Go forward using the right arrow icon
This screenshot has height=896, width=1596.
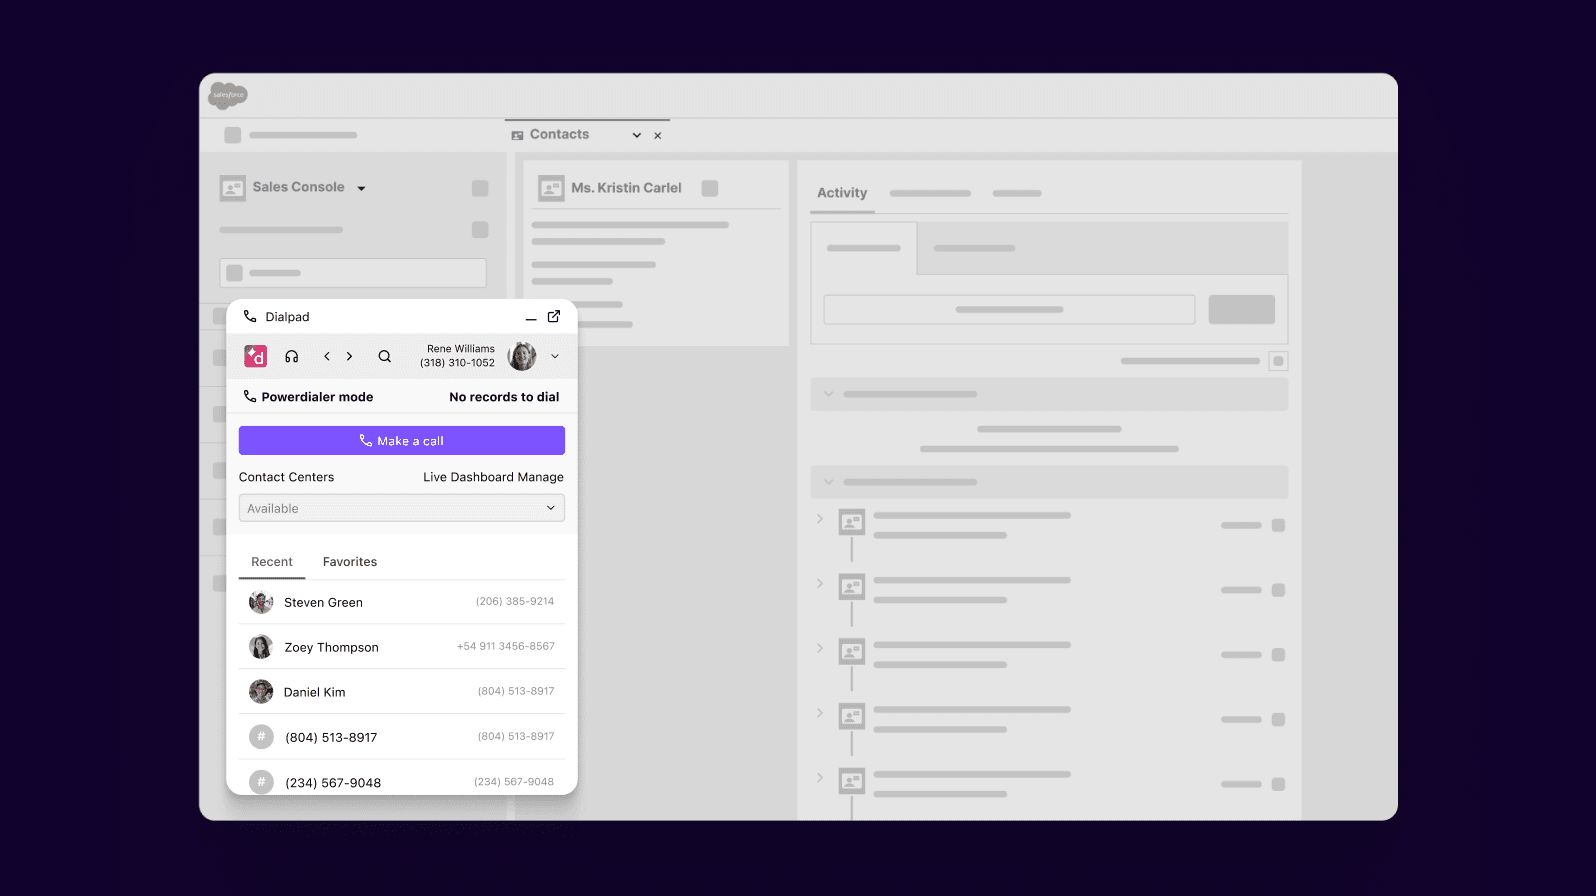[x=349, y=356]
